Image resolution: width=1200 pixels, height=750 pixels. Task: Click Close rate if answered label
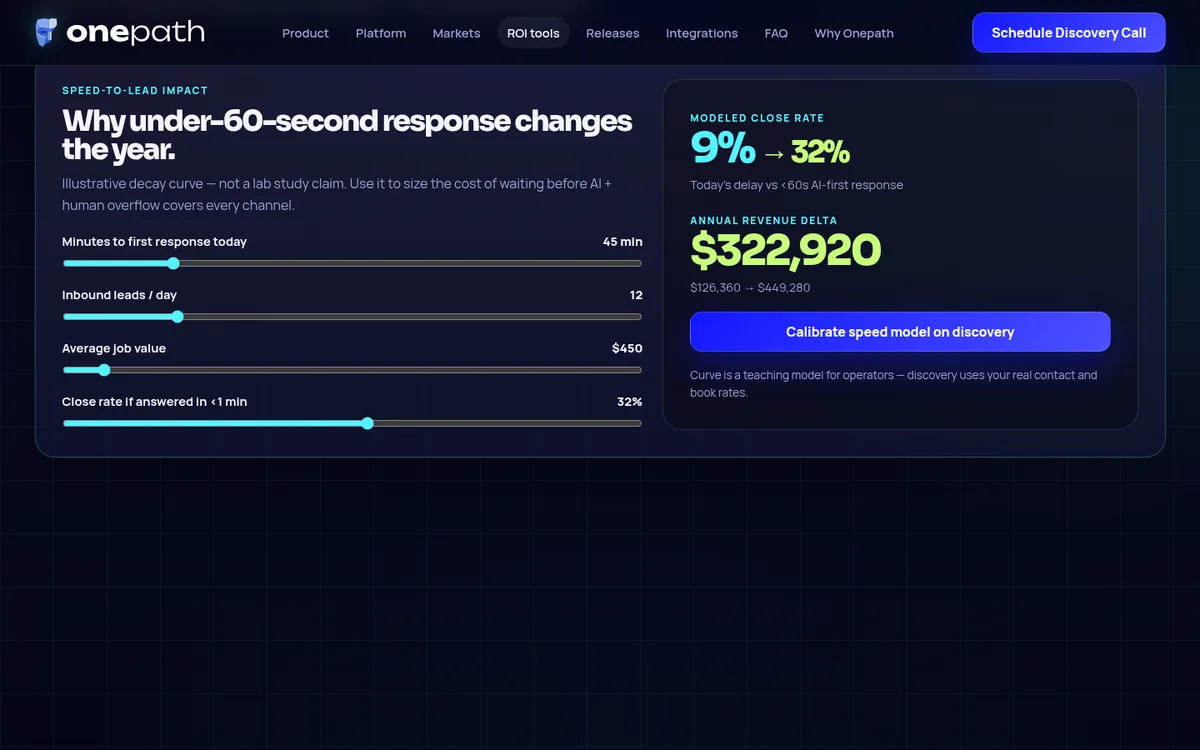pos(154,401)
